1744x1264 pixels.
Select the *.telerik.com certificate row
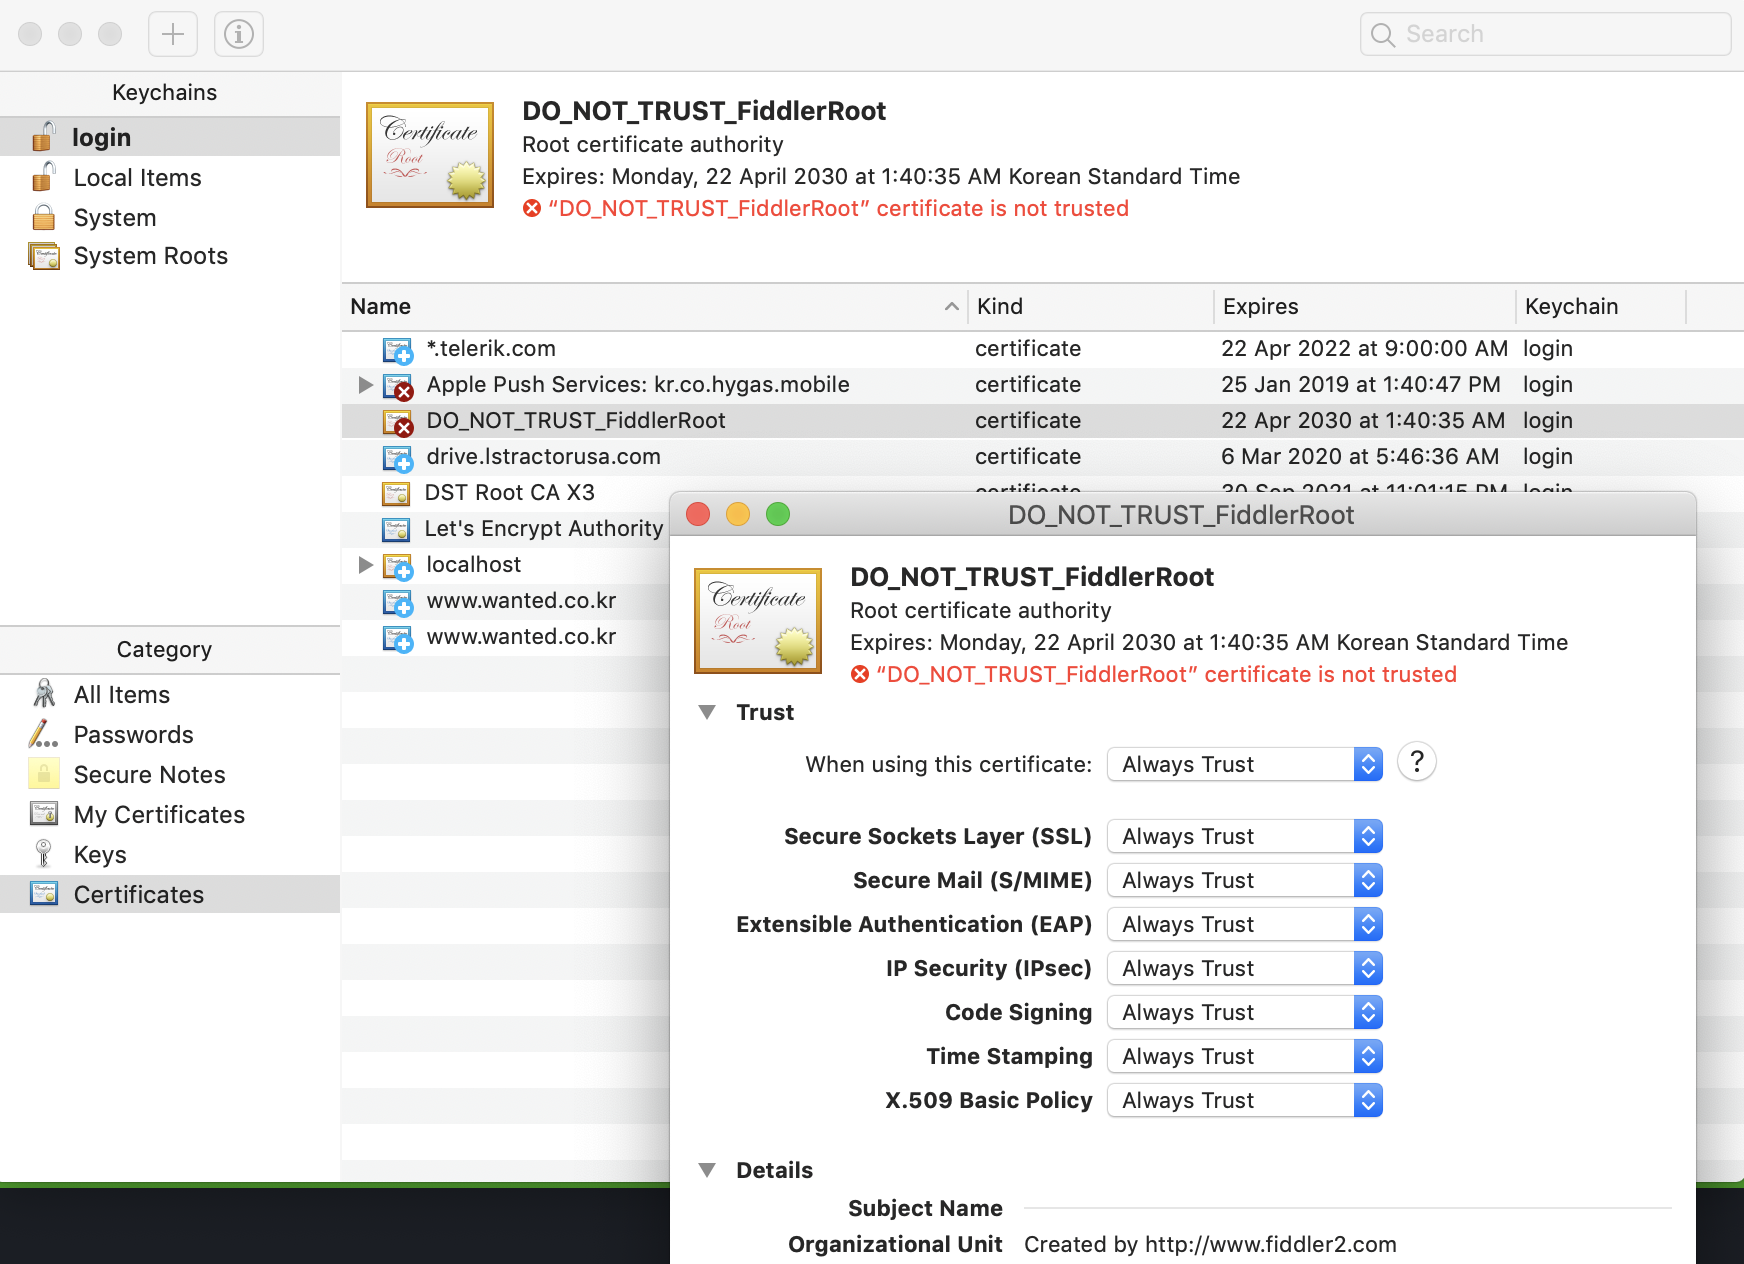(1043, 349)
